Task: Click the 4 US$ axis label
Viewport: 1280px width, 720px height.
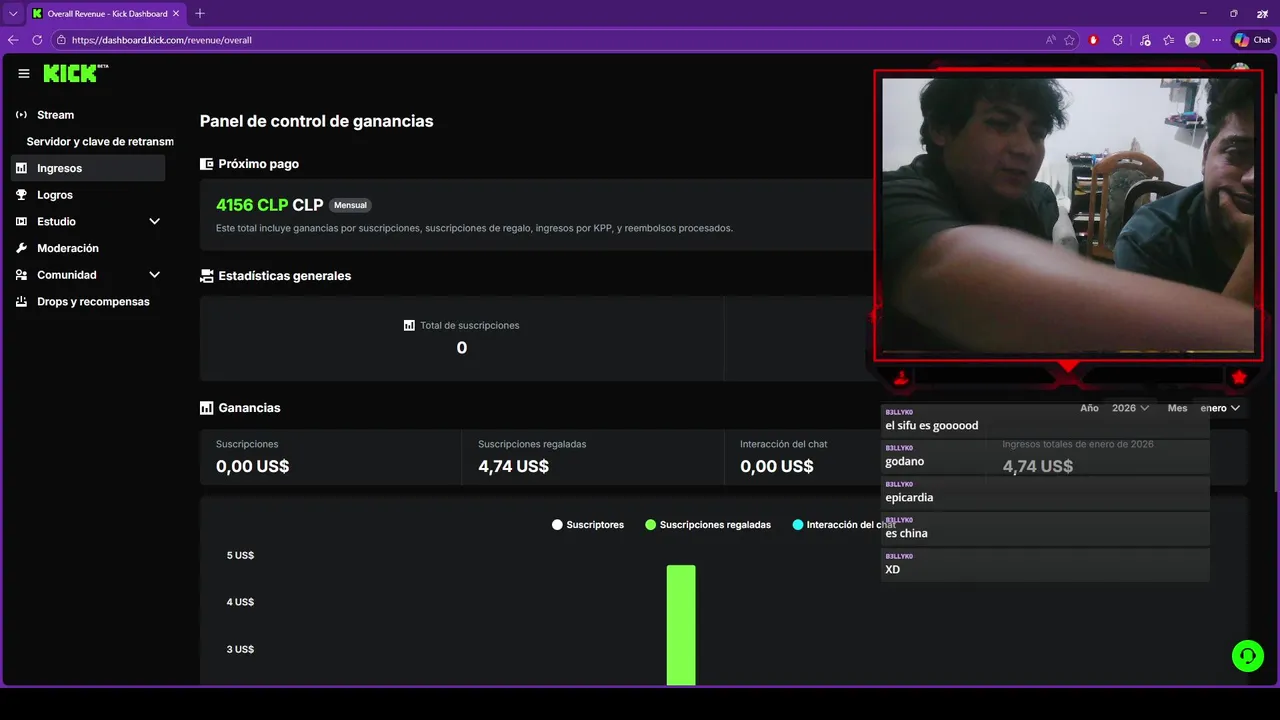Action: [240, 602]
